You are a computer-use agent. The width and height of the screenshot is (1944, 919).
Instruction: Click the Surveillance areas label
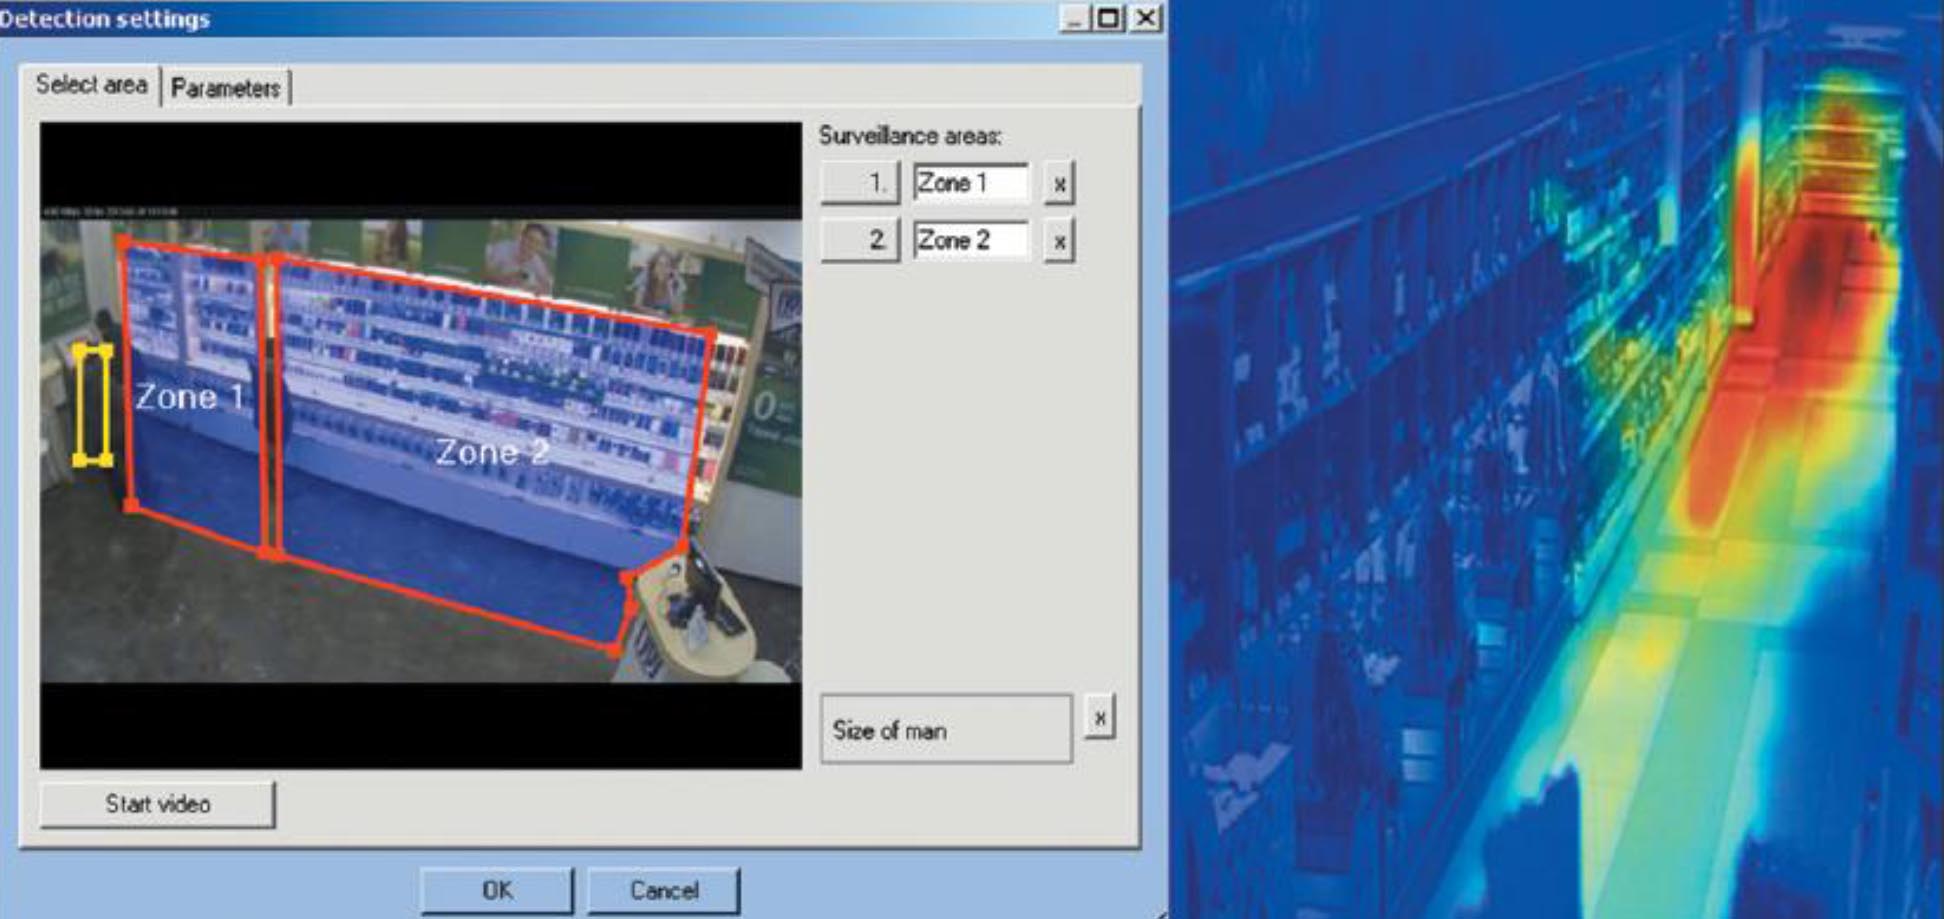click(910, 136)
